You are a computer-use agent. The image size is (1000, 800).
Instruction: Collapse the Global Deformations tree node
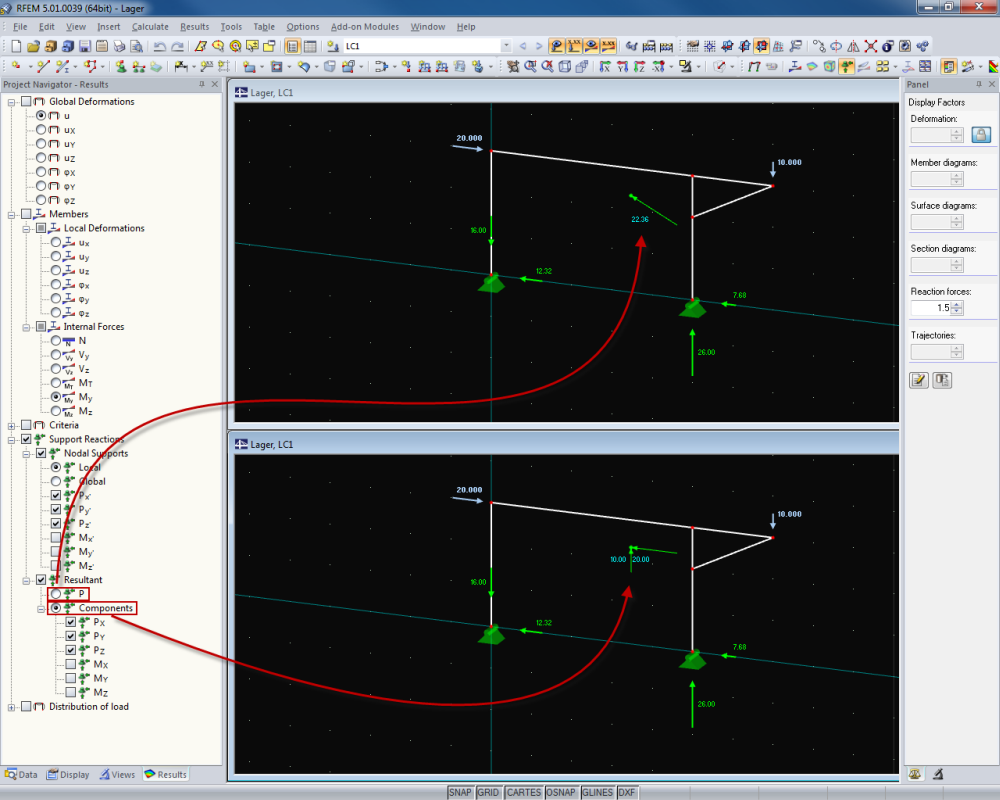[x=11, y=102]
